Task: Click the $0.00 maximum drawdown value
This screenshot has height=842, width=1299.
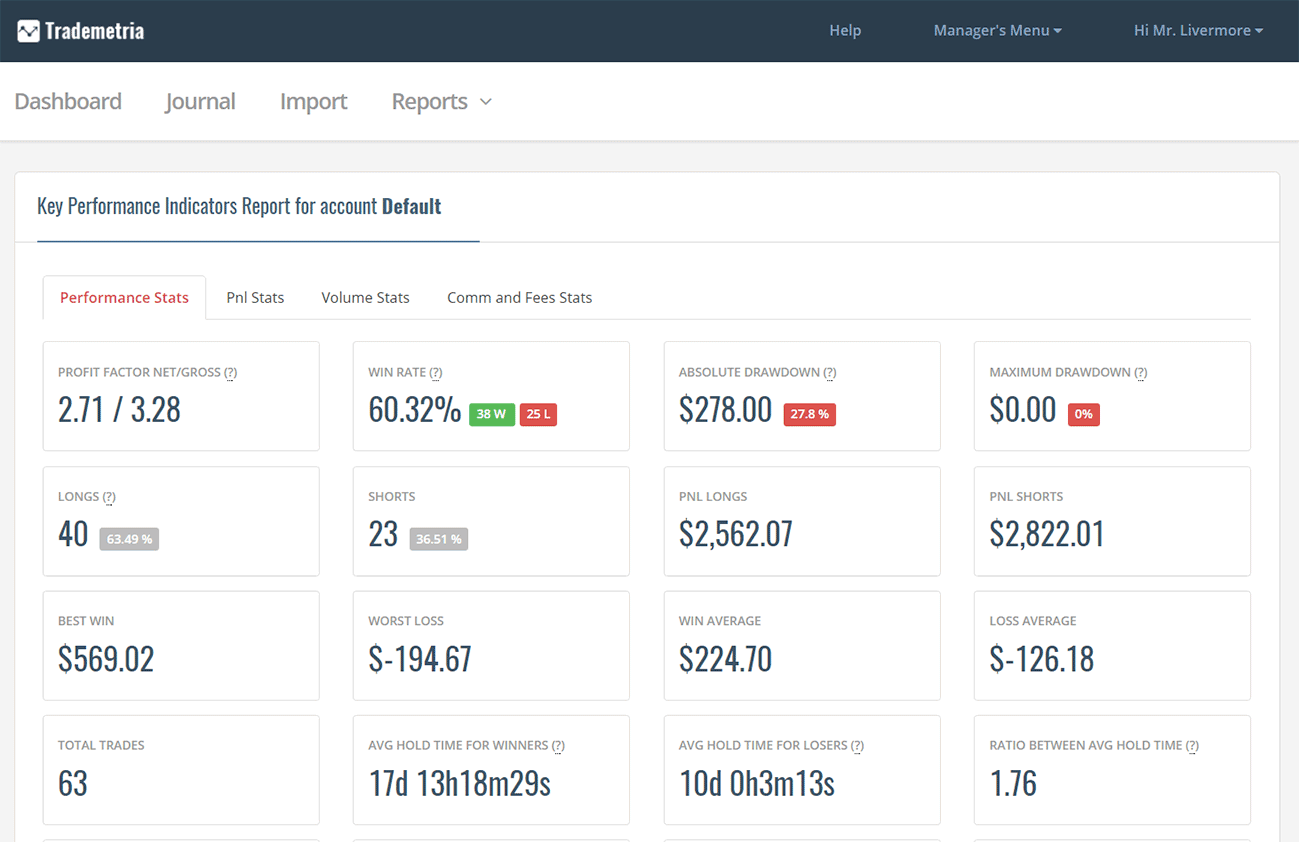Action: coord(1023,410)
